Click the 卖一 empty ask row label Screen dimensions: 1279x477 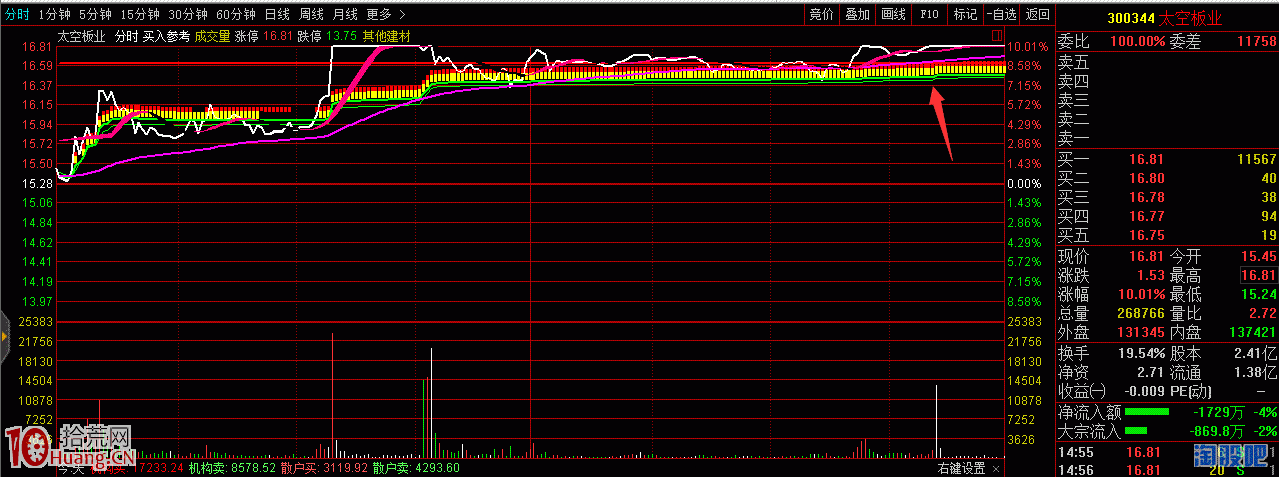pos(1073,138)
